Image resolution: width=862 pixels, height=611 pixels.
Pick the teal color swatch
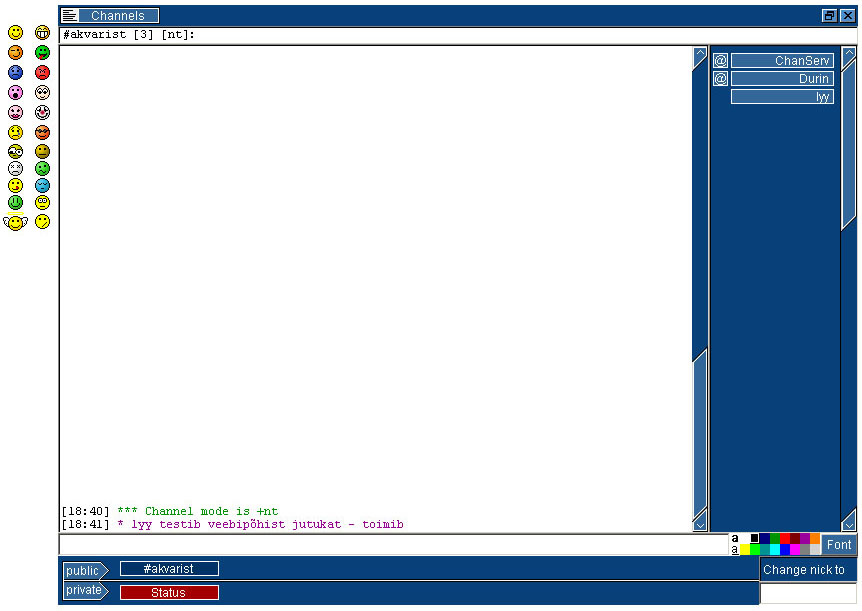765,549
